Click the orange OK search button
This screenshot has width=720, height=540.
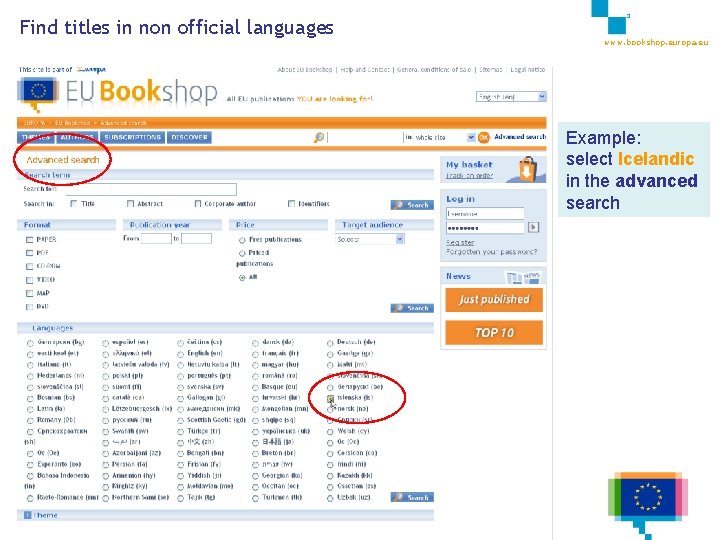(x=484, y=137)
